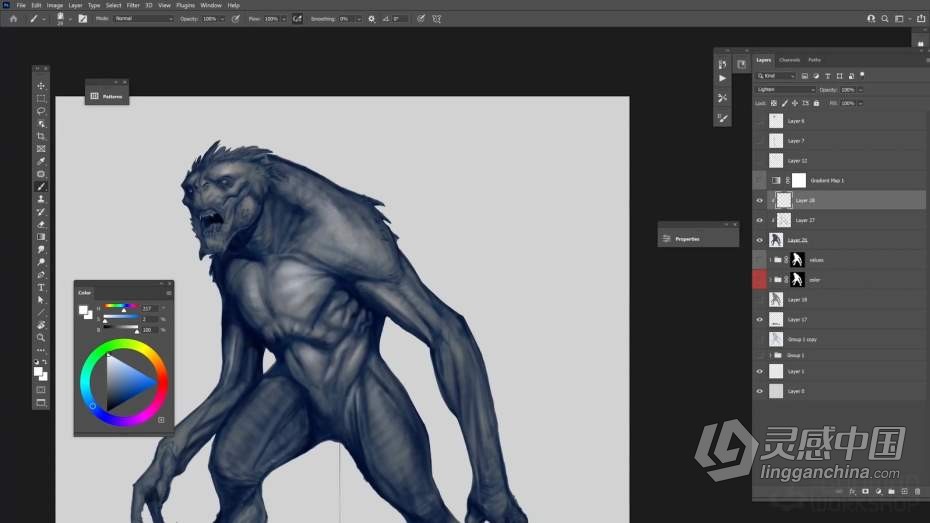Open the Color panel flyout menu
The width and height of the screenshot is (930, 523).
[169, 293]
